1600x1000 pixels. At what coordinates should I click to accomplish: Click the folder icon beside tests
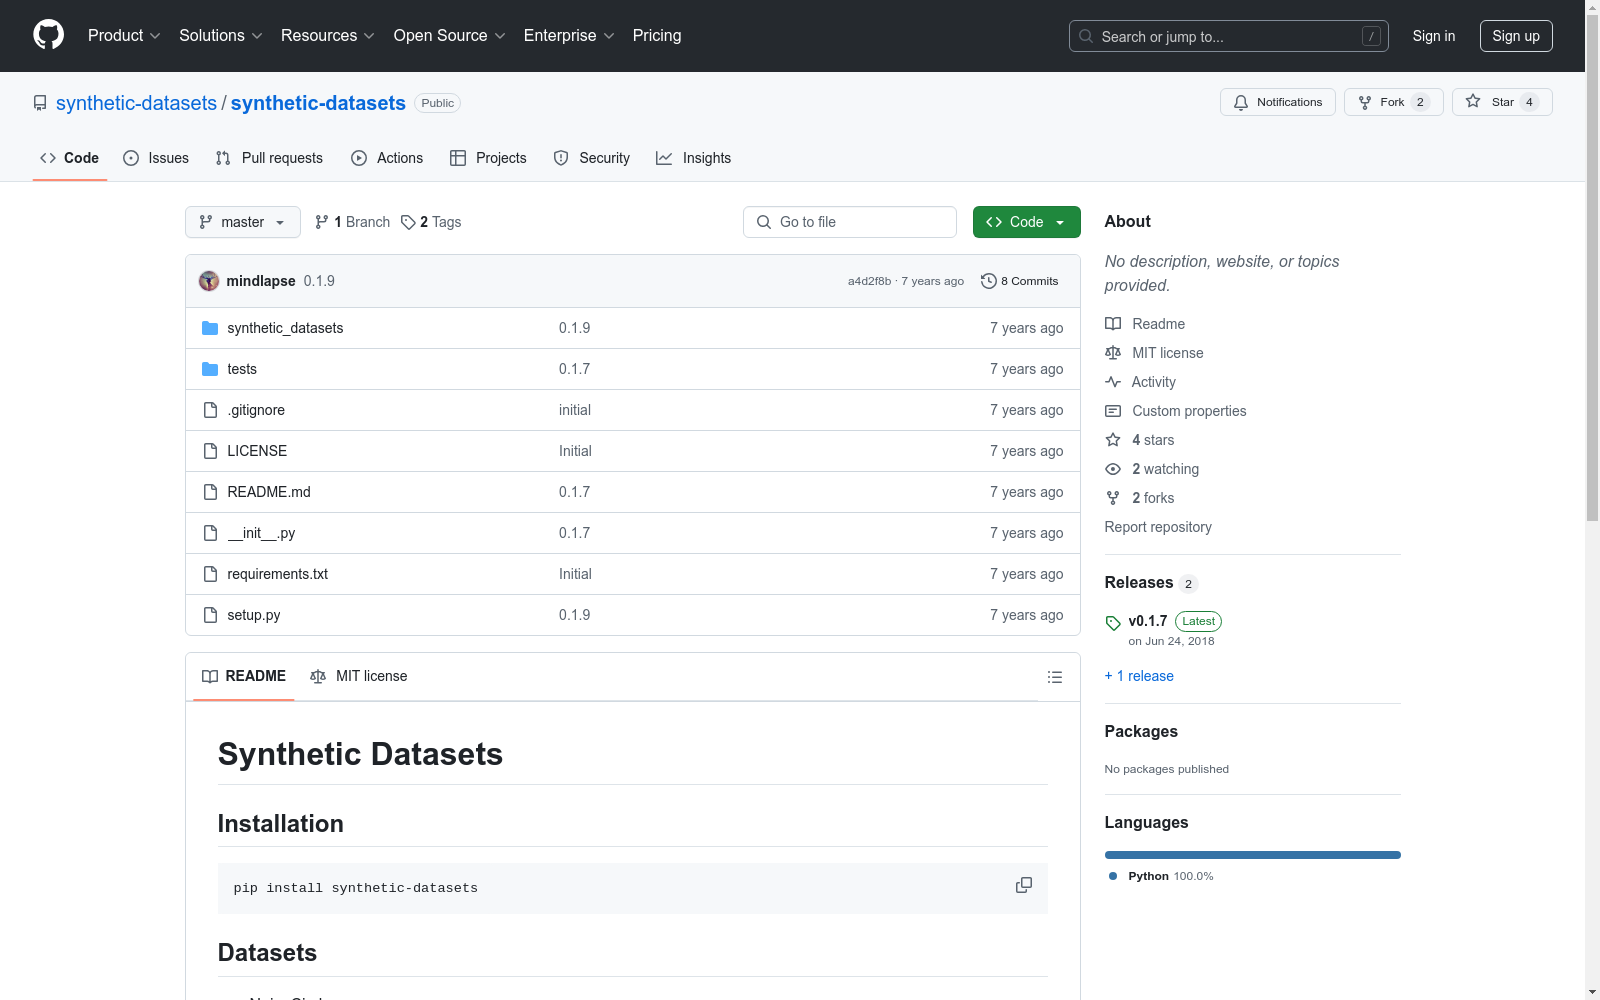coord(210,369)
